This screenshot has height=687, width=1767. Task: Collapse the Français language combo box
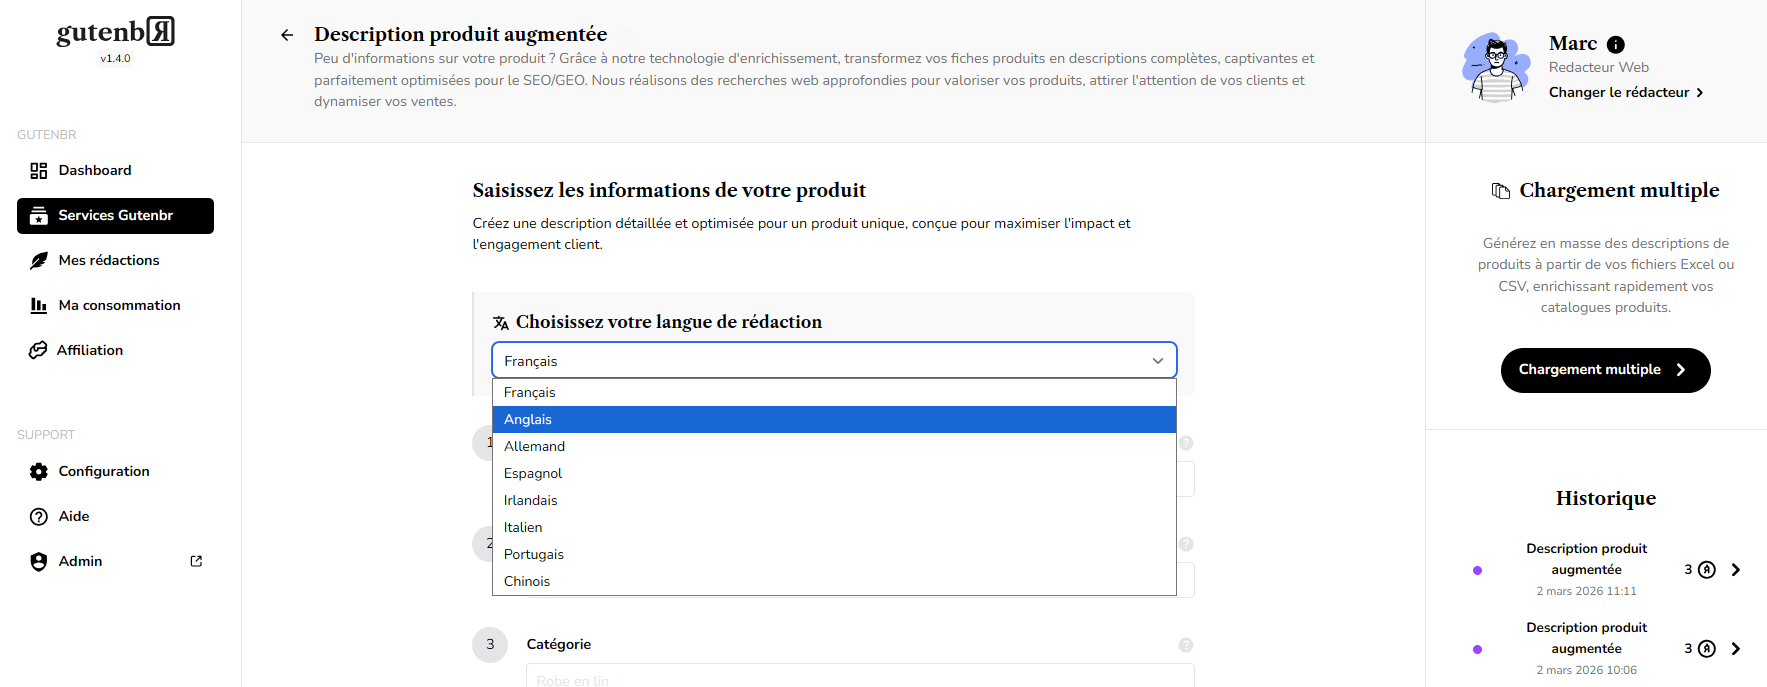coord(833,361)
